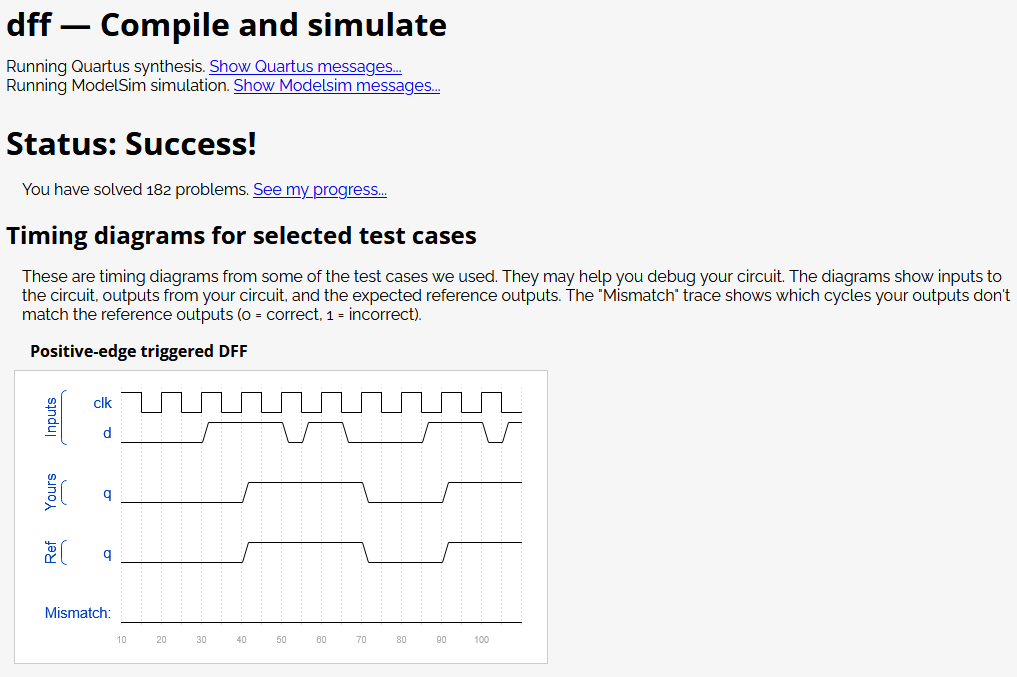Image resolution: width=1017 pixels, height=677 pixels.
Task: Click the rotated Inputs group label
Action: pos(51,417)
